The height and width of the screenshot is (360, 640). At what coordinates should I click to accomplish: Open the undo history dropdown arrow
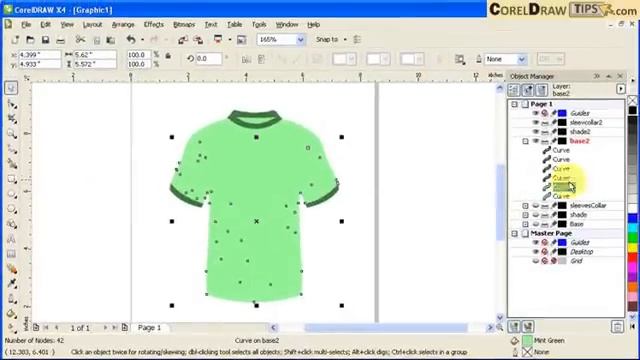pyautogui.click(x=142, y=40)
